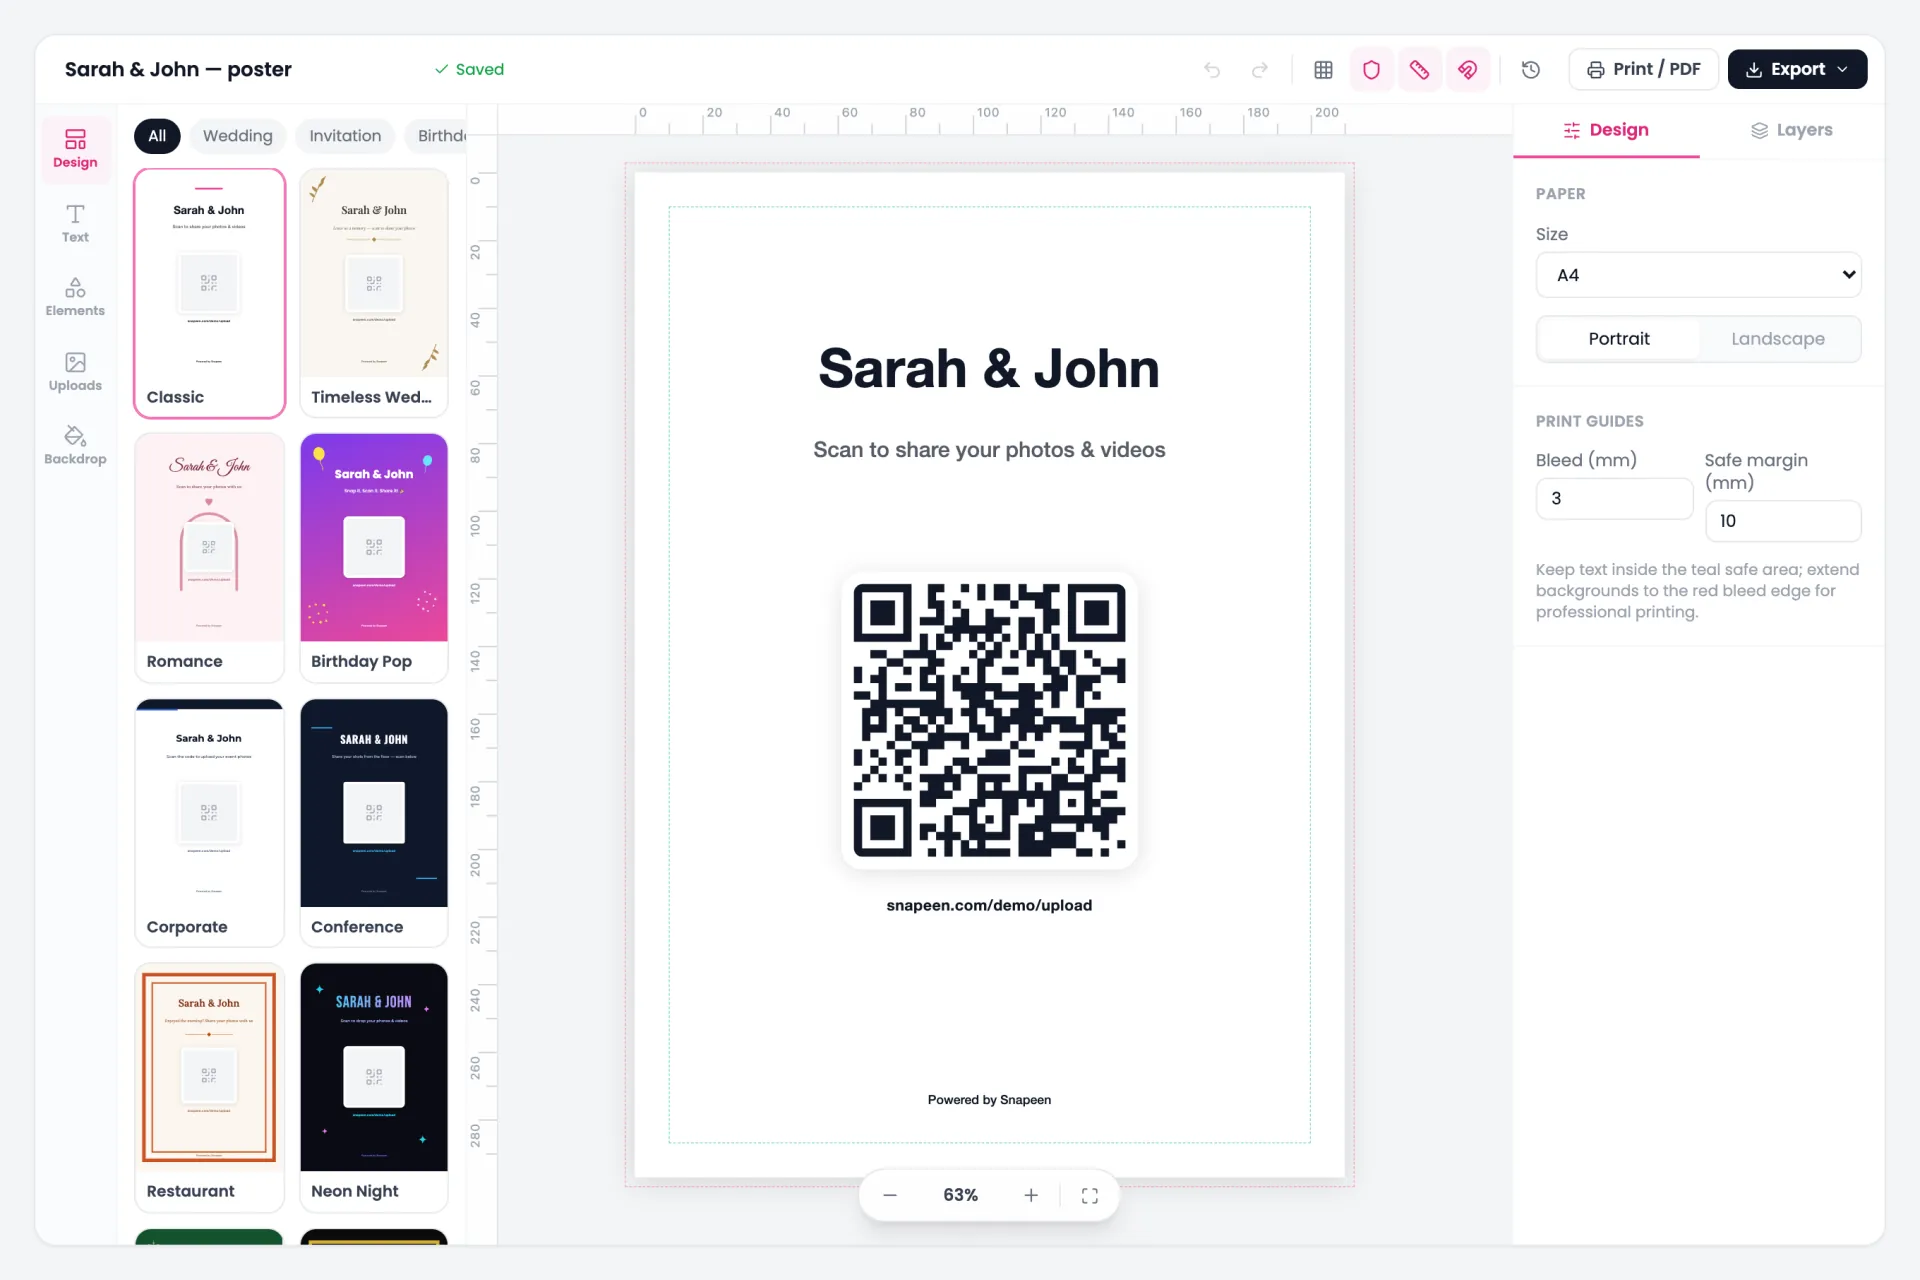Open the Export dropdown button

(x=1797, y=70)
